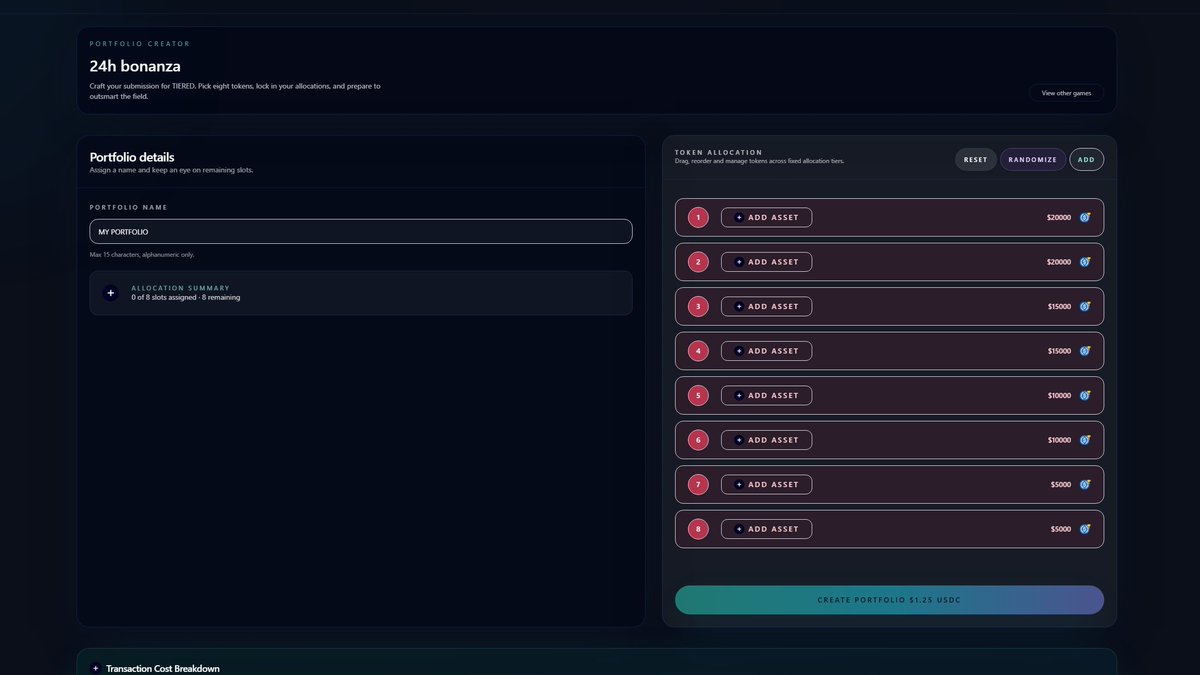The width and height of the screenshot is (1200, 675).
Task: Click the $15000 amount in slot 4
Action: click(x=1059, y=351)
